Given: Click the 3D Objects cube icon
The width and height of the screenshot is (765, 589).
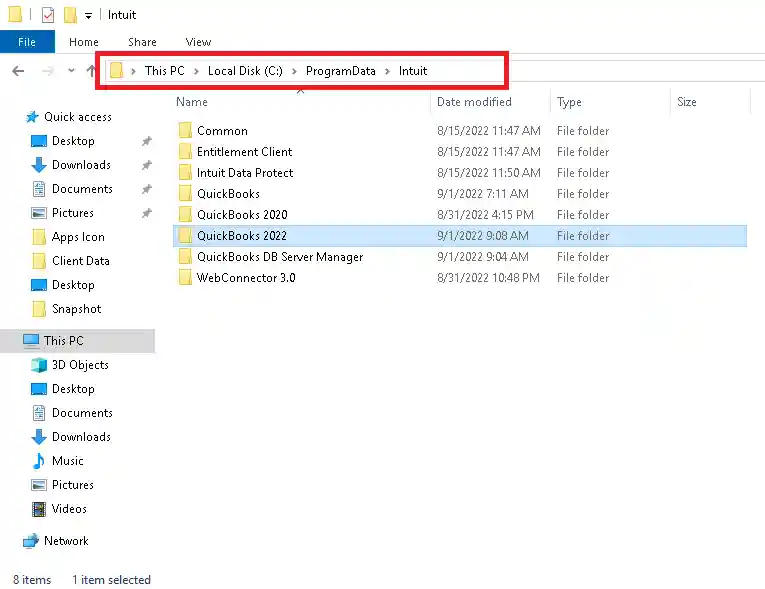Looking at the screenshot, I should 39,365.
